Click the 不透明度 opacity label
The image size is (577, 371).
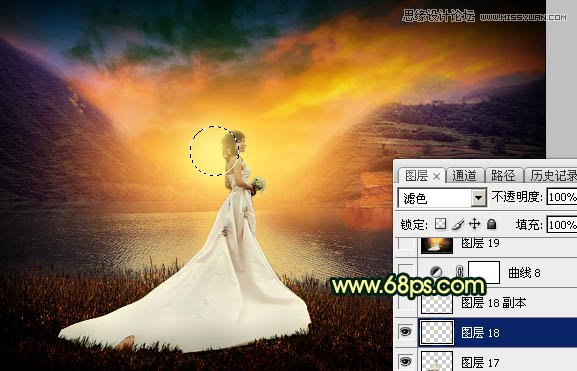517,197
